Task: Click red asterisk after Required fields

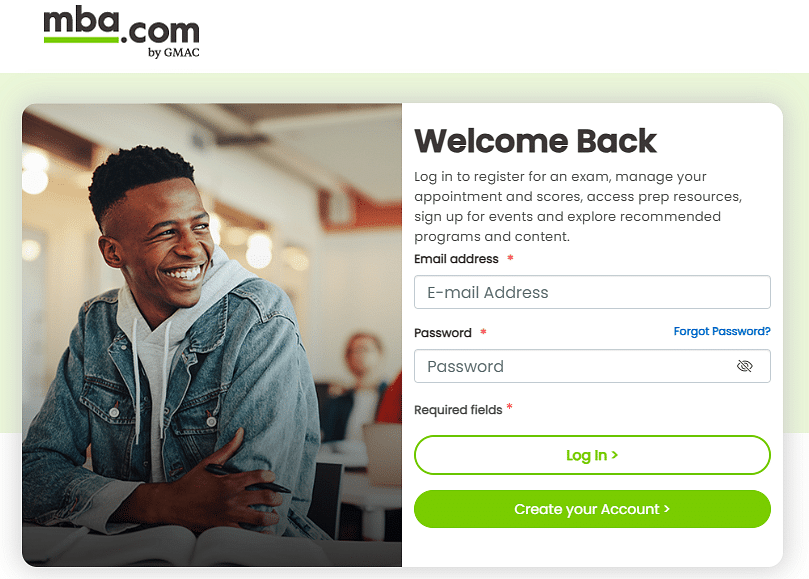Action: (509, 407)
